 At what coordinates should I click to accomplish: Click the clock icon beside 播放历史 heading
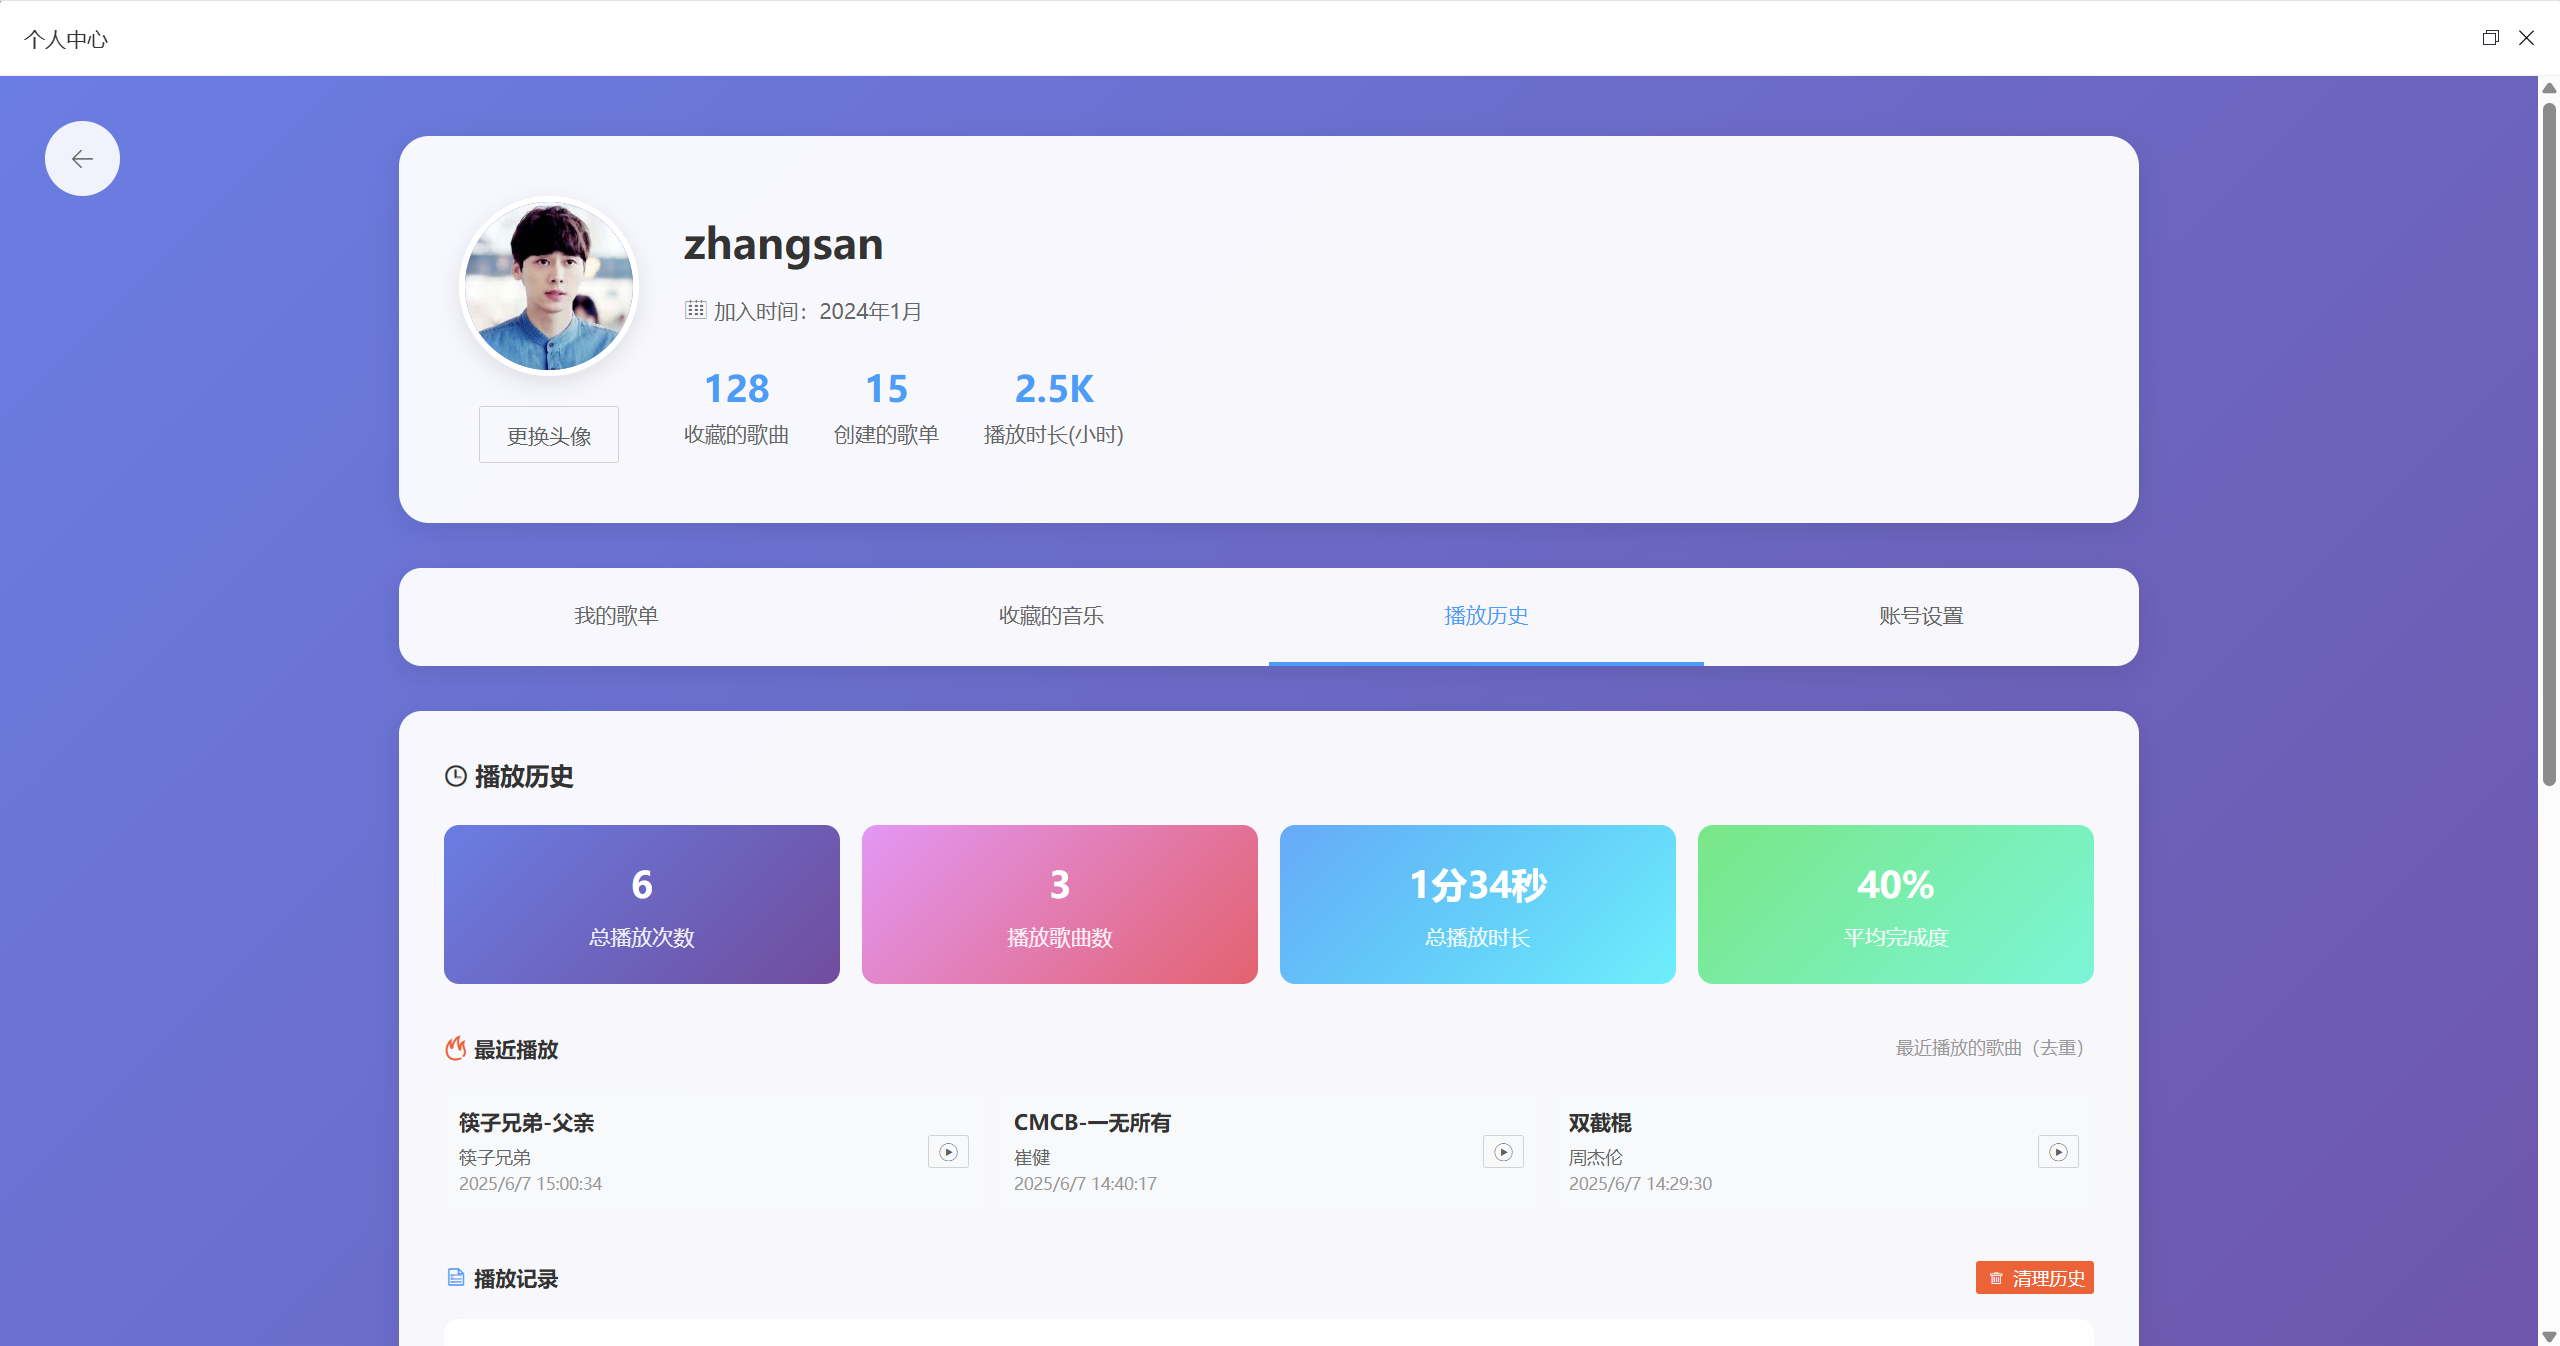coord(456,777)
